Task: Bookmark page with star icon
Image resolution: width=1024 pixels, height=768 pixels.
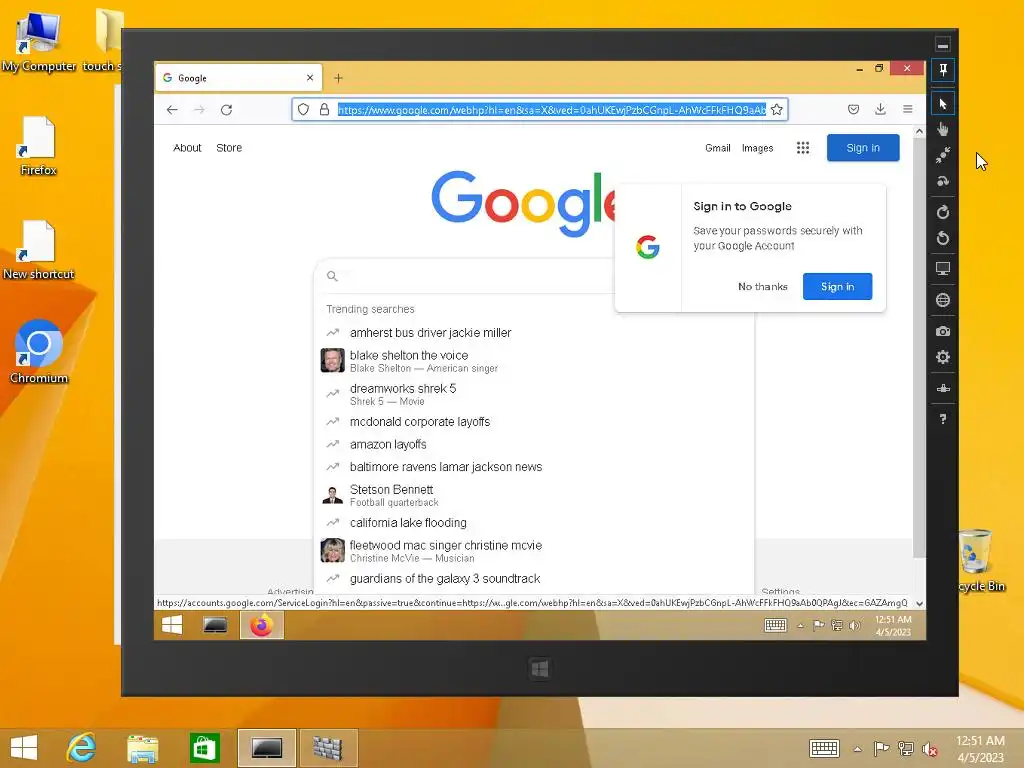Action: tap(776, 109)
